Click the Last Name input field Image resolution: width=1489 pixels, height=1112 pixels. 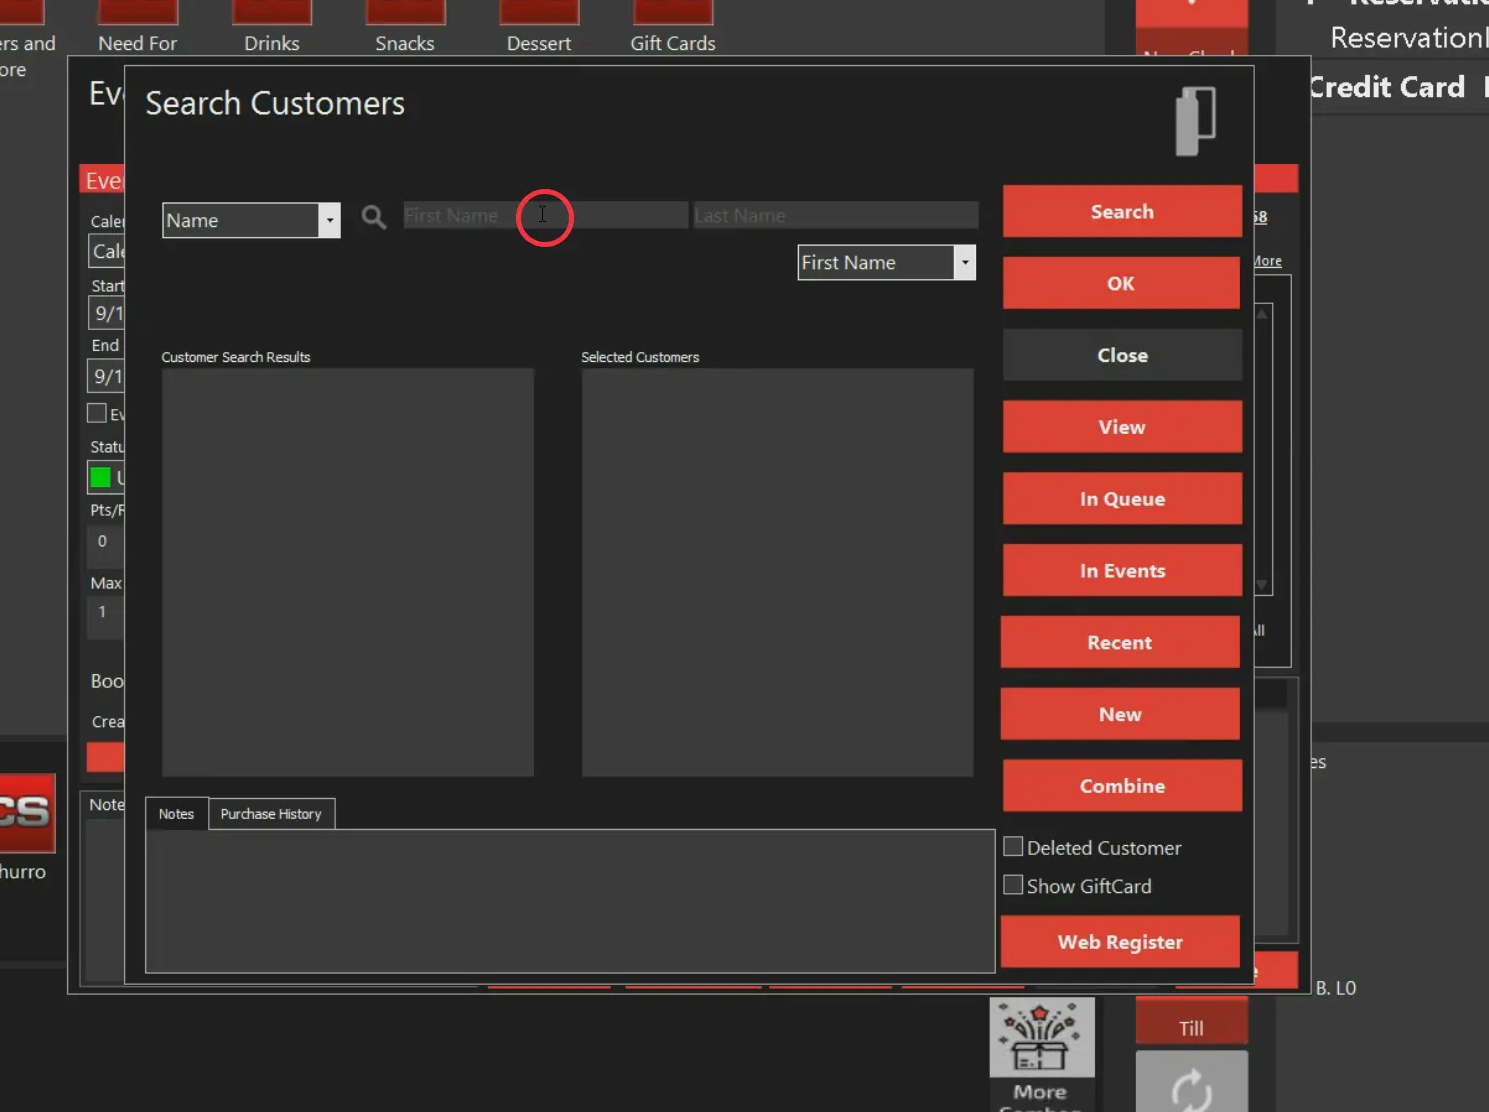(835, 215)
